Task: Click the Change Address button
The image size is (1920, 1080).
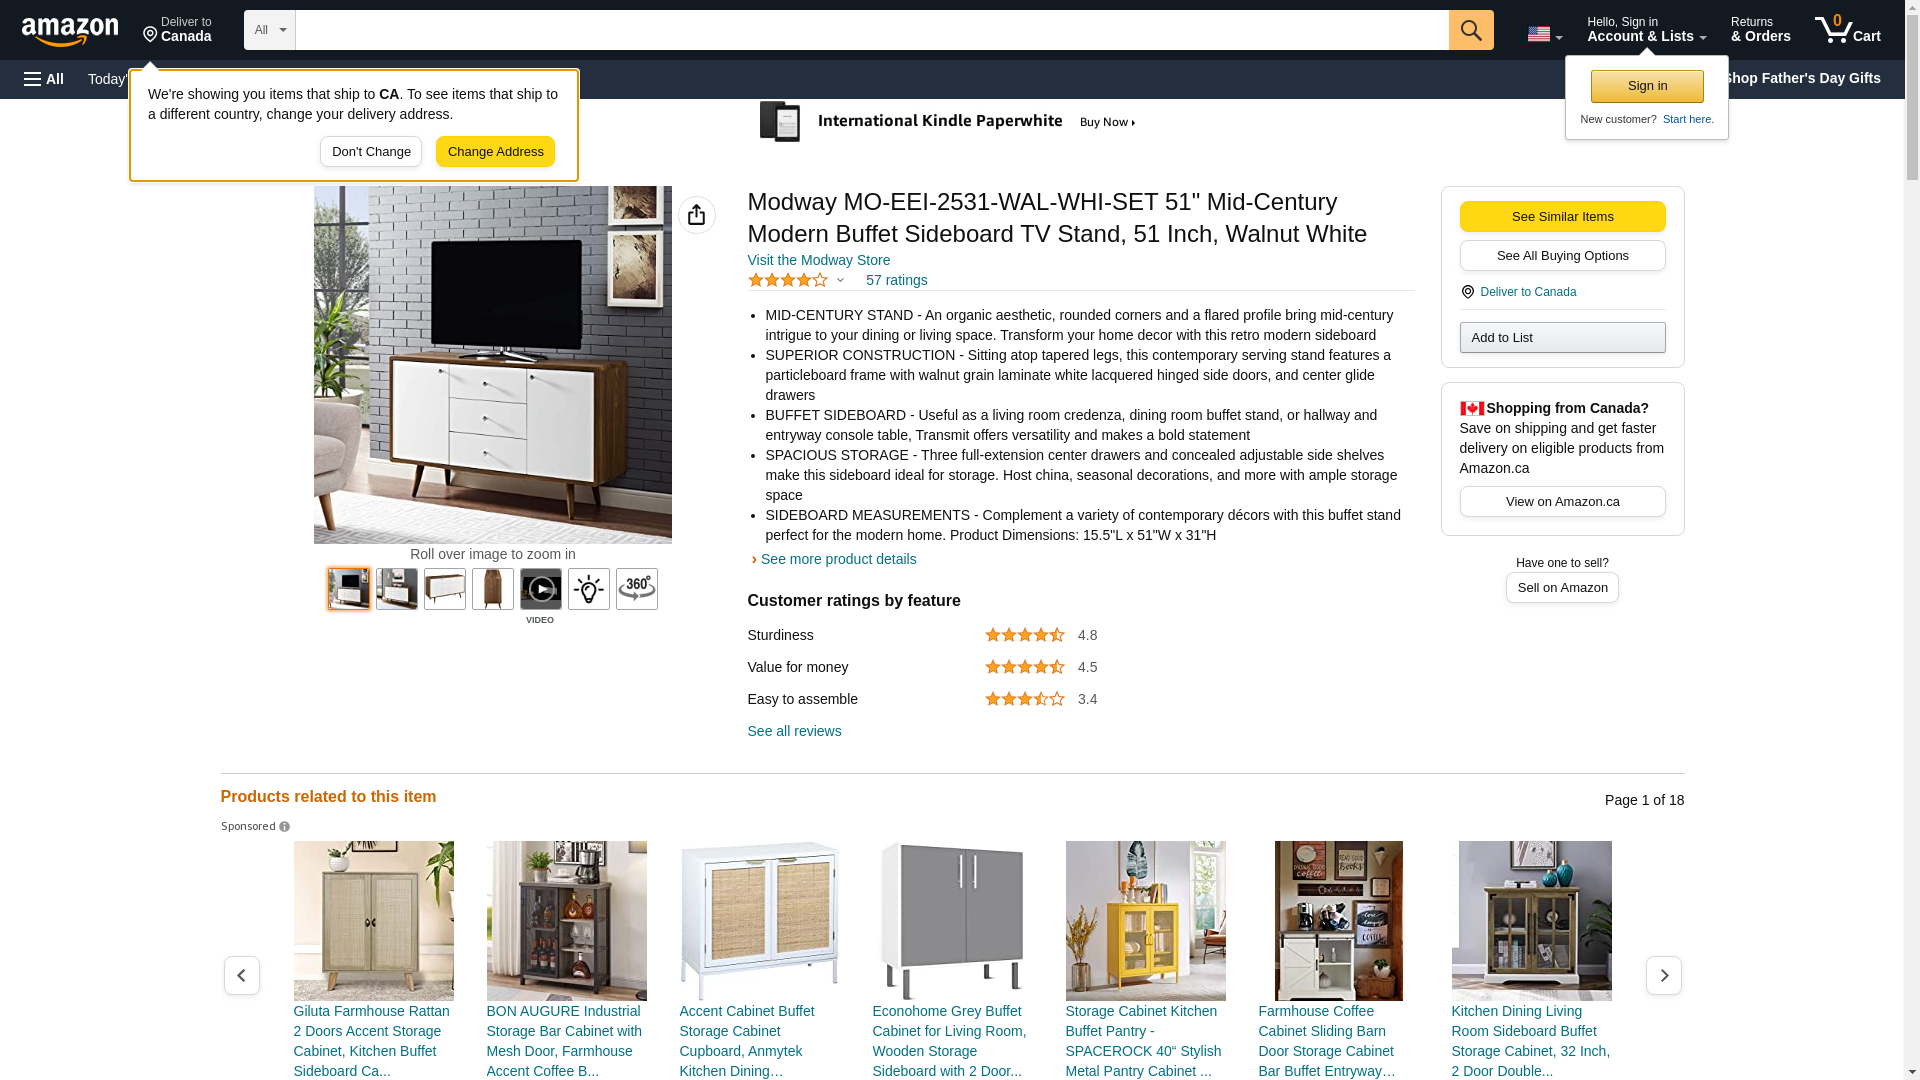Action: (495, 152)
